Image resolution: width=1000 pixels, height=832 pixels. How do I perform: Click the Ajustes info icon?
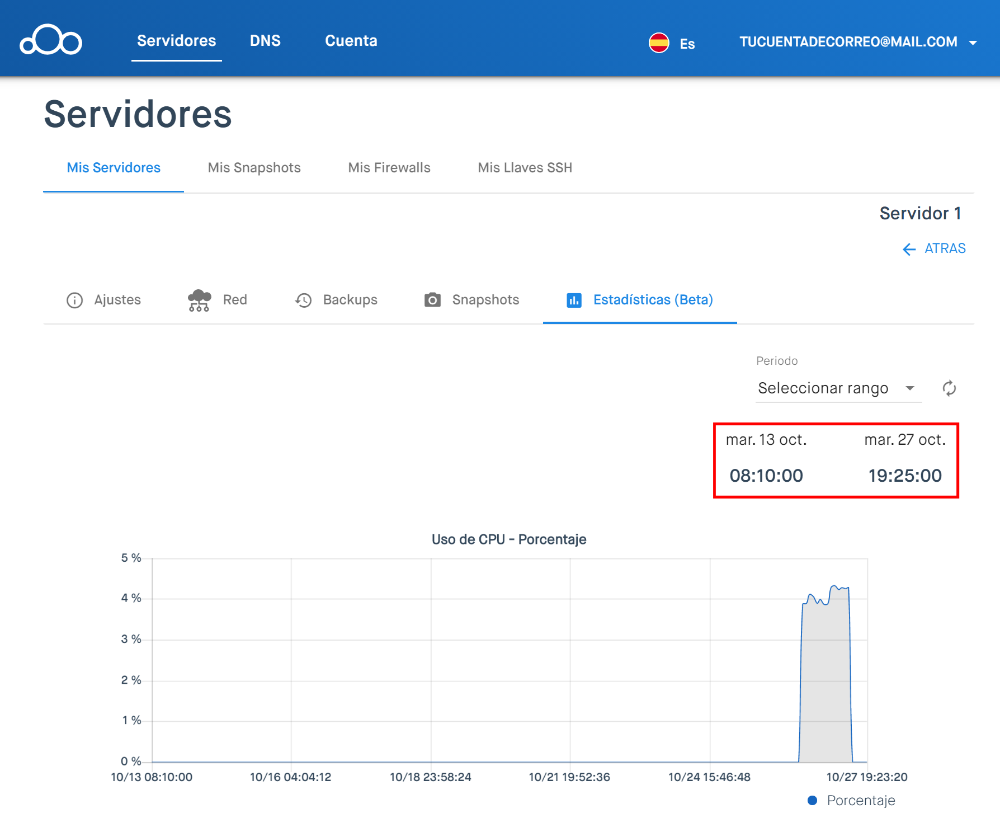pos(75,300)
